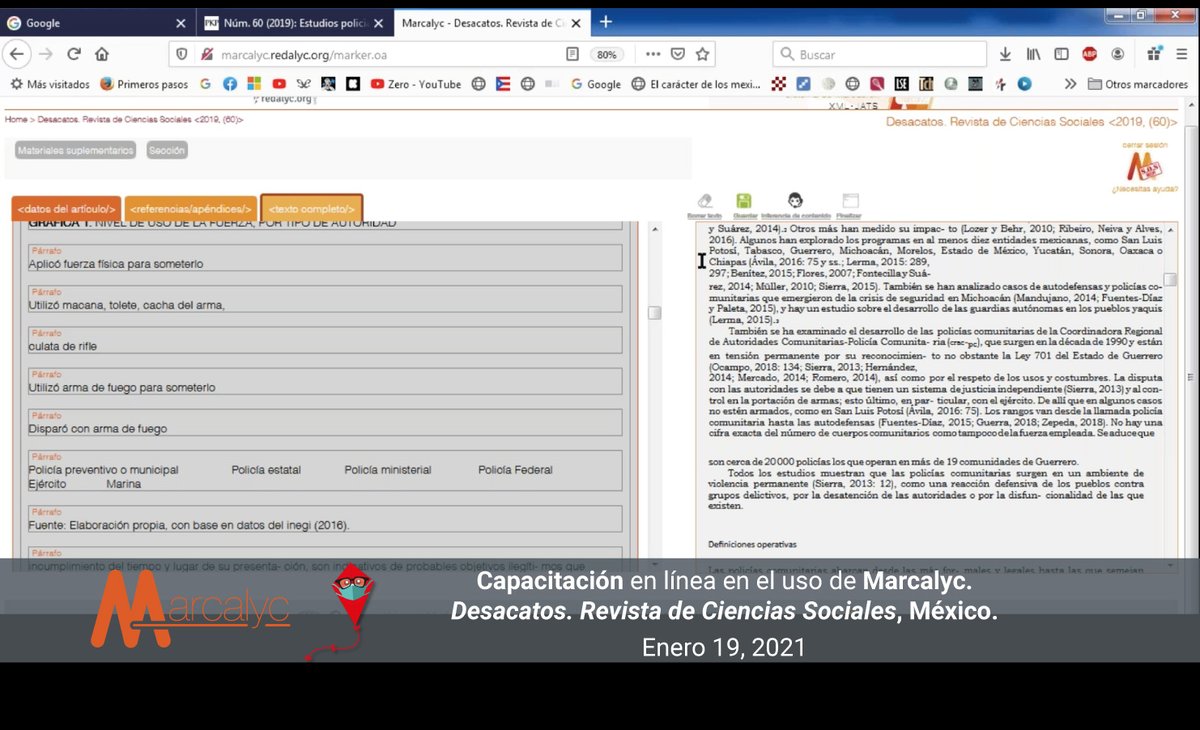Screen dimensions: 1200x730
Task: Open the referencias/apéndices tab
Action: (190, 208)
